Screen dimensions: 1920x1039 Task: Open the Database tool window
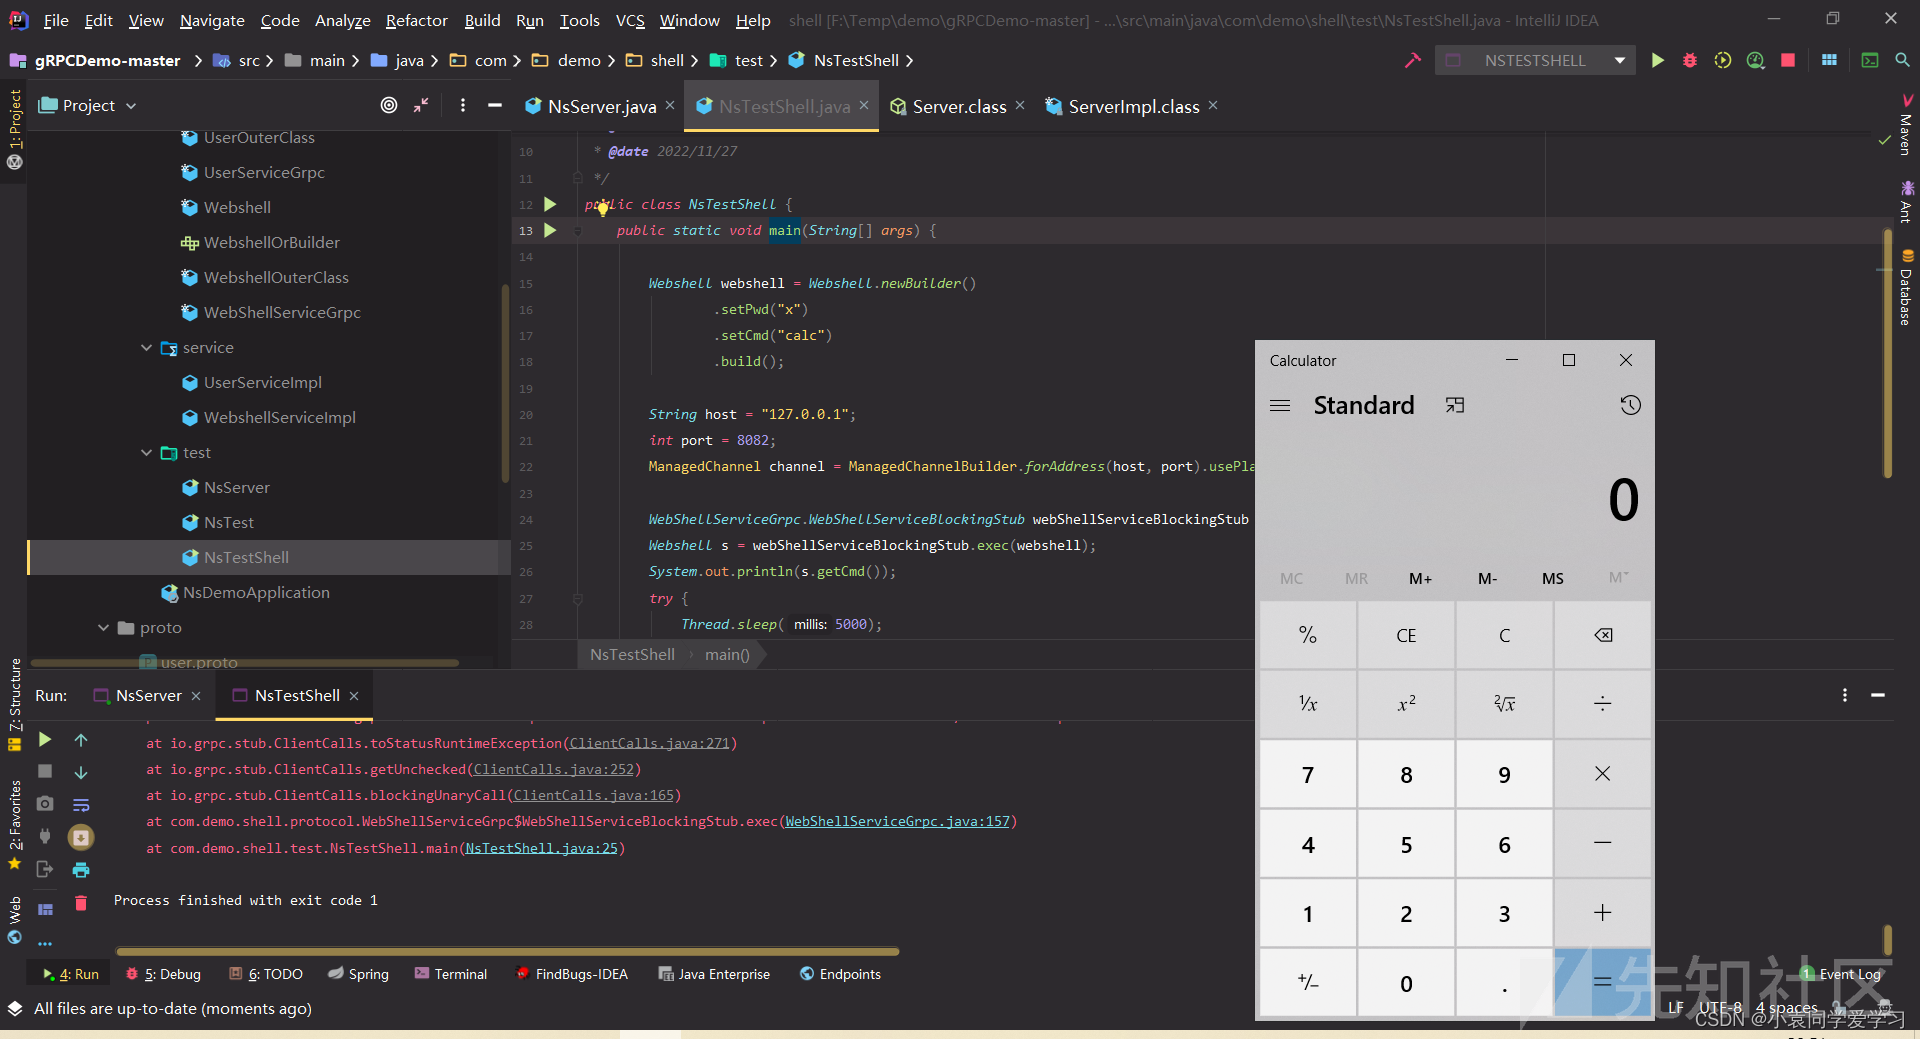[1906, 288]
